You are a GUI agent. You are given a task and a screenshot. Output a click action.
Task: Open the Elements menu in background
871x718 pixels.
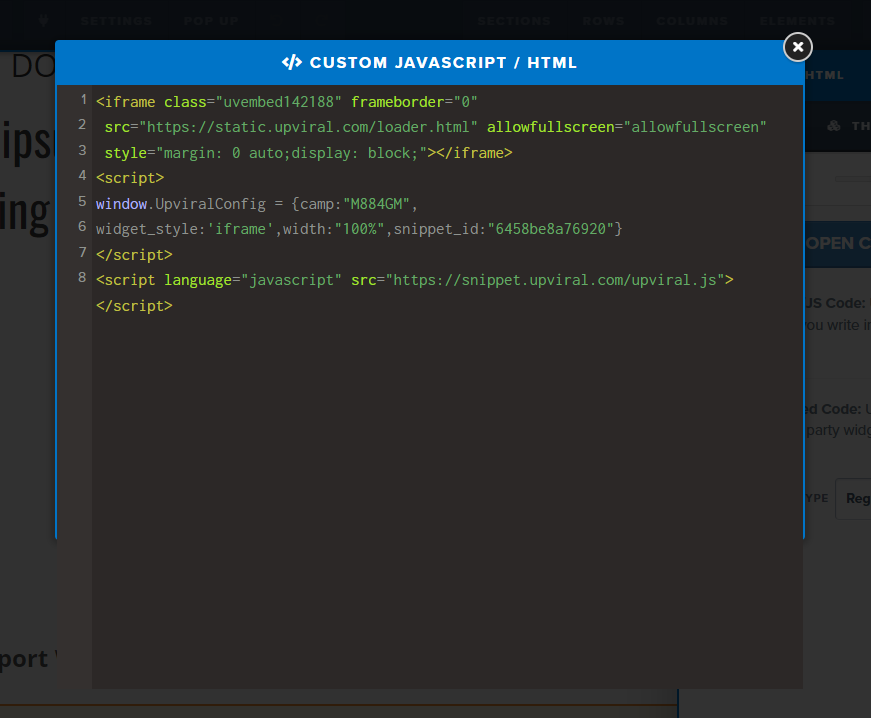coord(798,21)
